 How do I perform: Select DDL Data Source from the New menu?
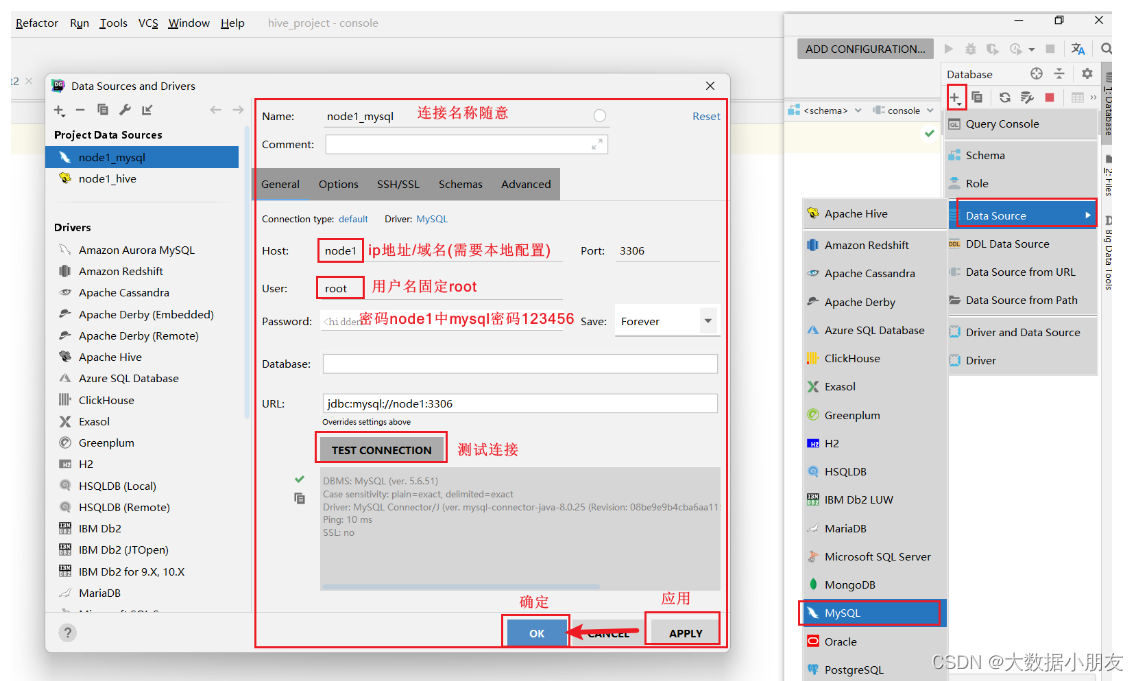[1023, 244]
